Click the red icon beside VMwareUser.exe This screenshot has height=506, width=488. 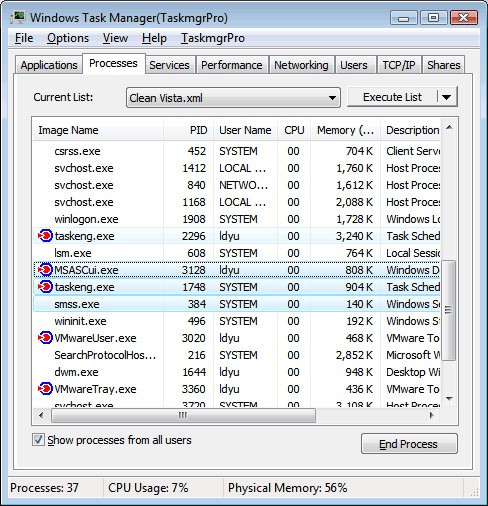tap(45, 338)
